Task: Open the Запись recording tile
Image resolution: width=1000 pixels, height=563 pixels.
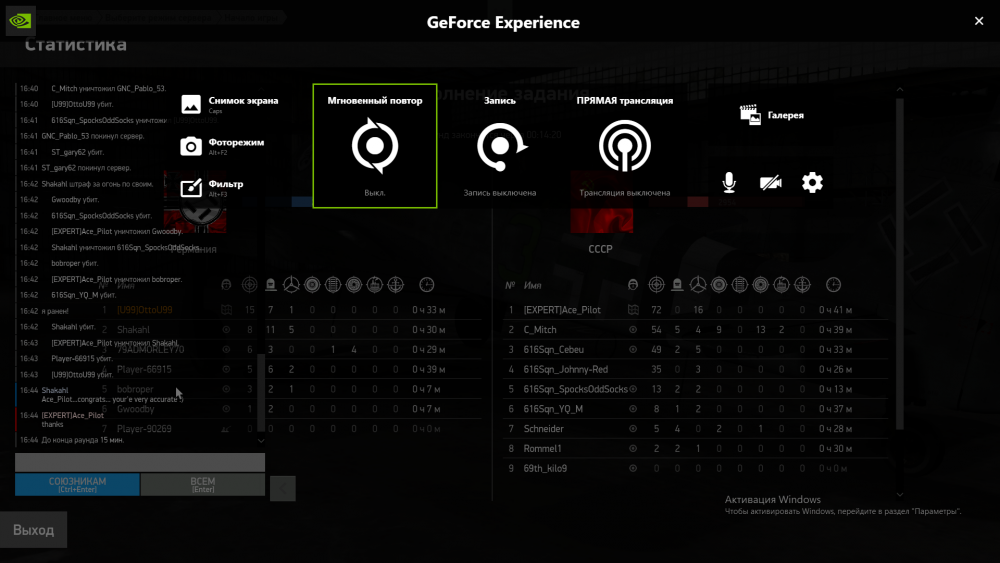Action: point(500,146)
